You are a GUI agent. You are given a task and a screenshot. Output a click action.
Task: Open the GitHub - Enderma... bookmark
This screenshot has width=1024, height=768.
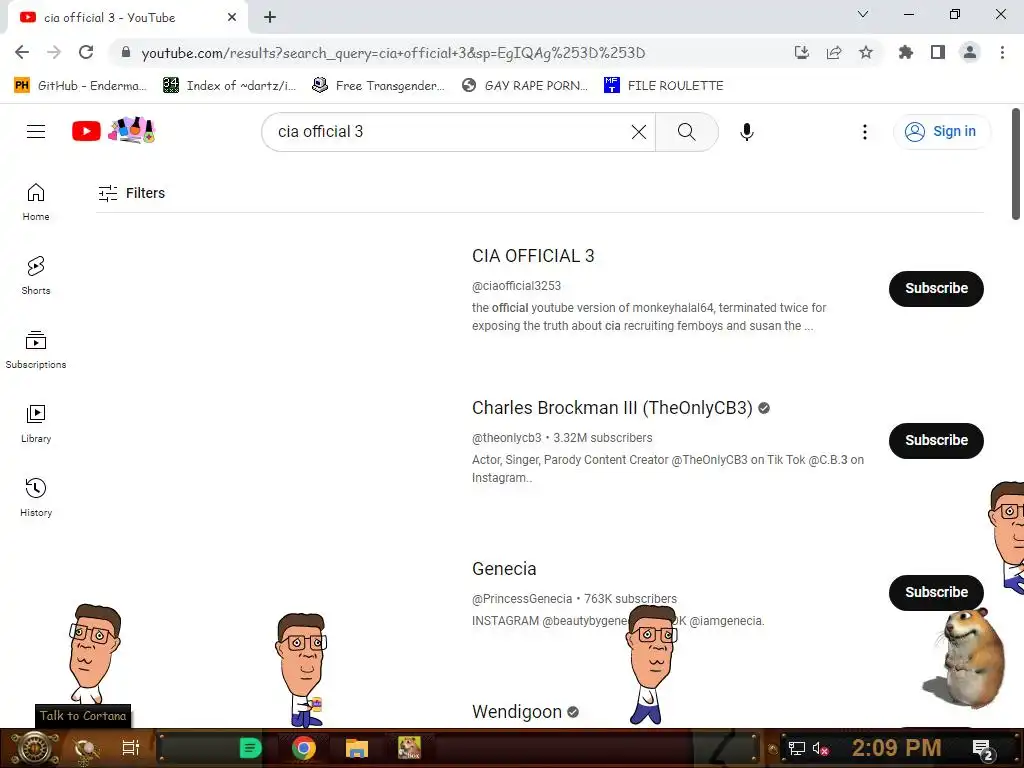coord(80,86)
